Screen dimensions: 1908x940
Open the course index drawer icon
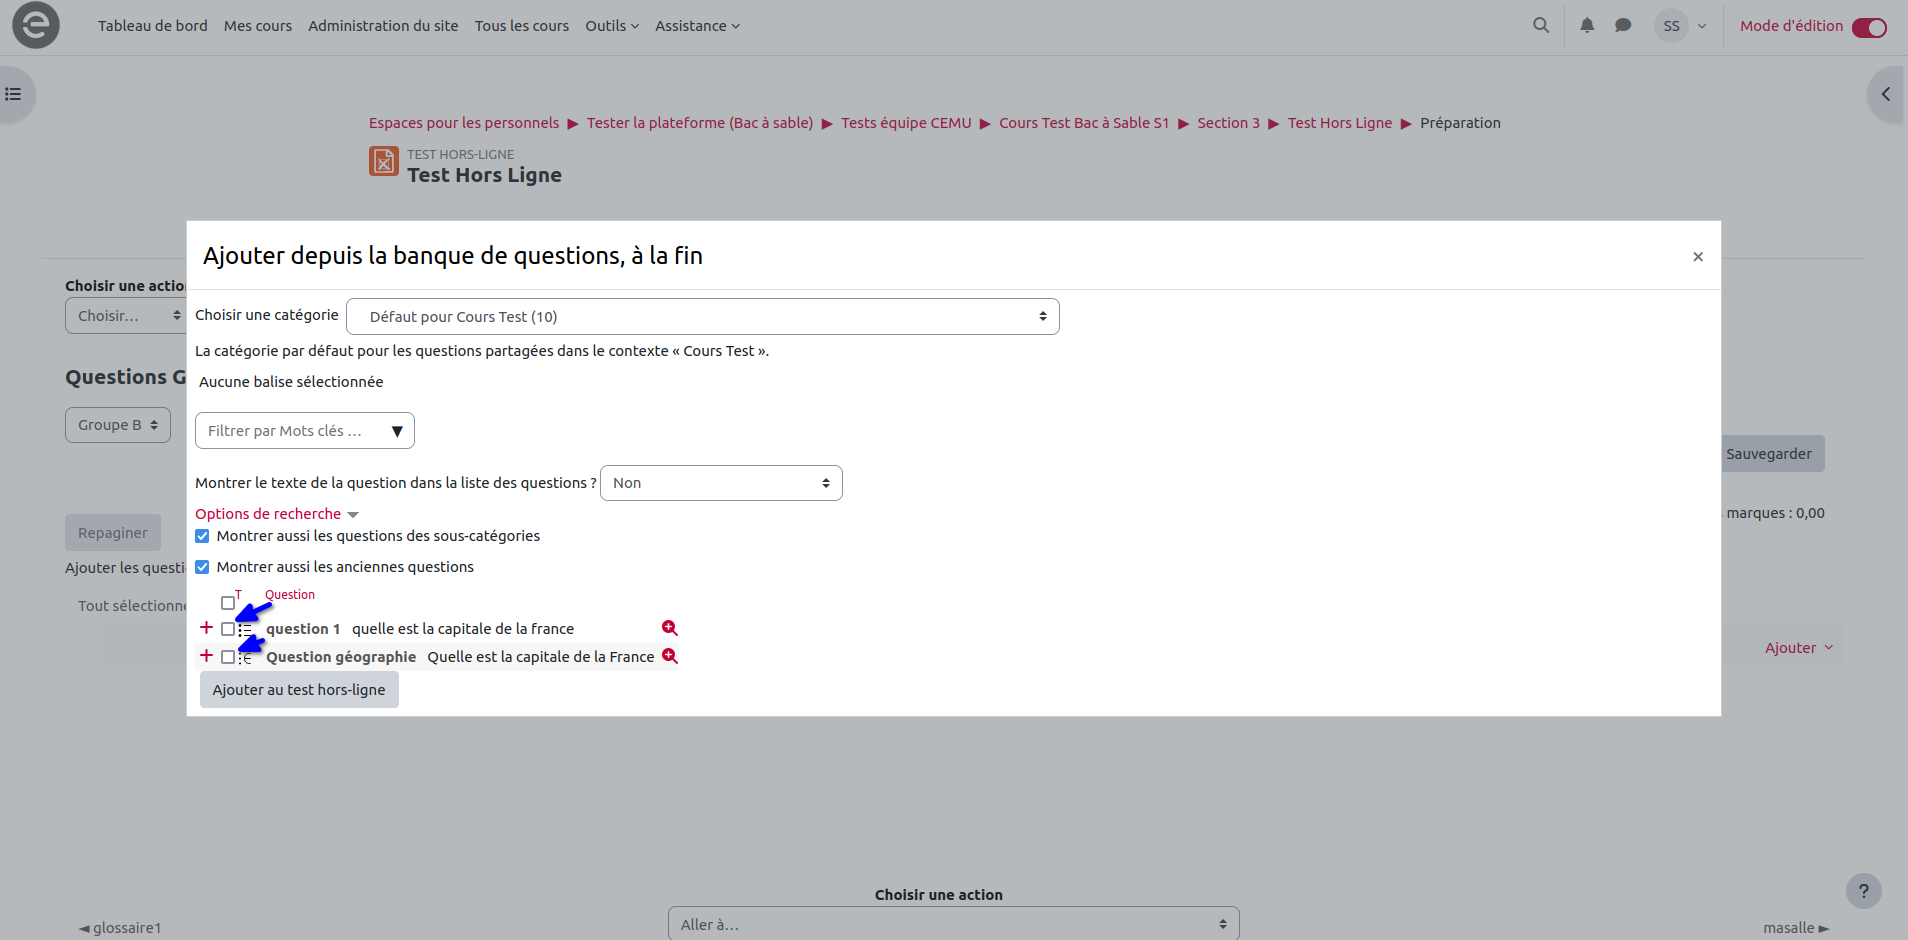[14, 94]
